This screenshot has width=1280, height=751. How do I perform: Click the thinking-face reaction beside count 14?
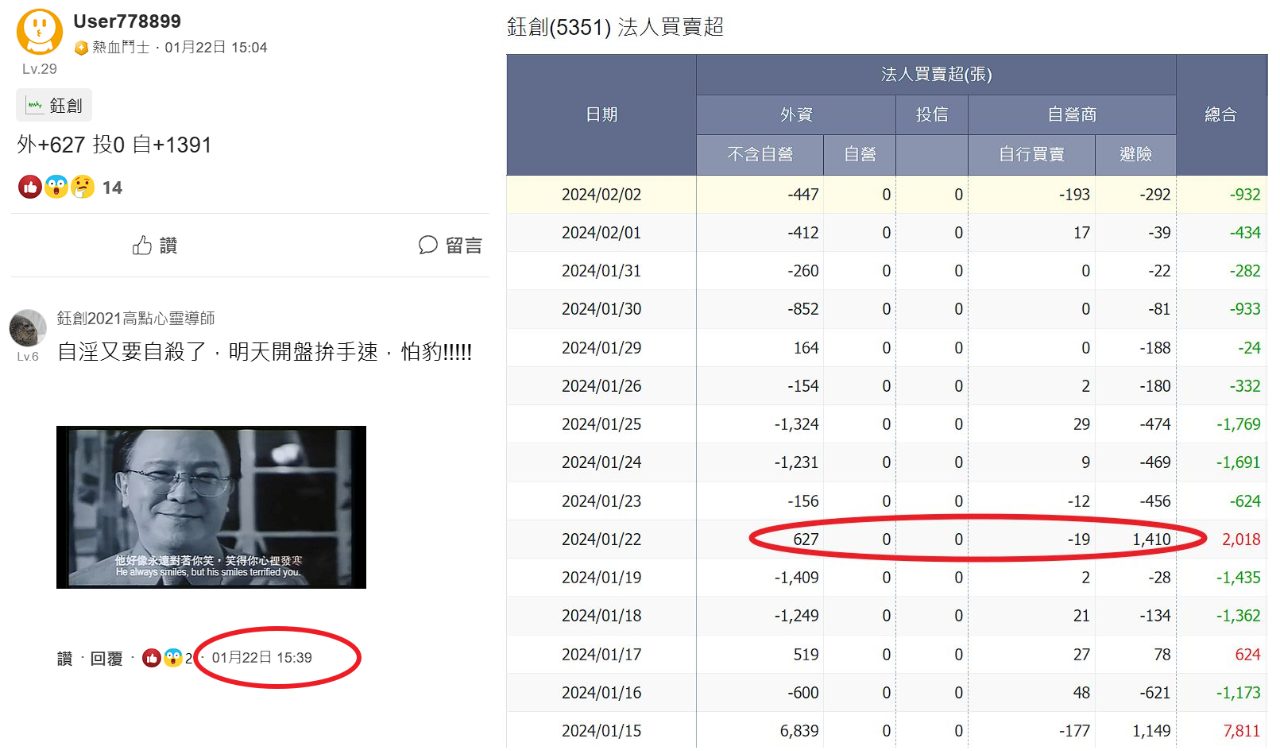point(82,187)
